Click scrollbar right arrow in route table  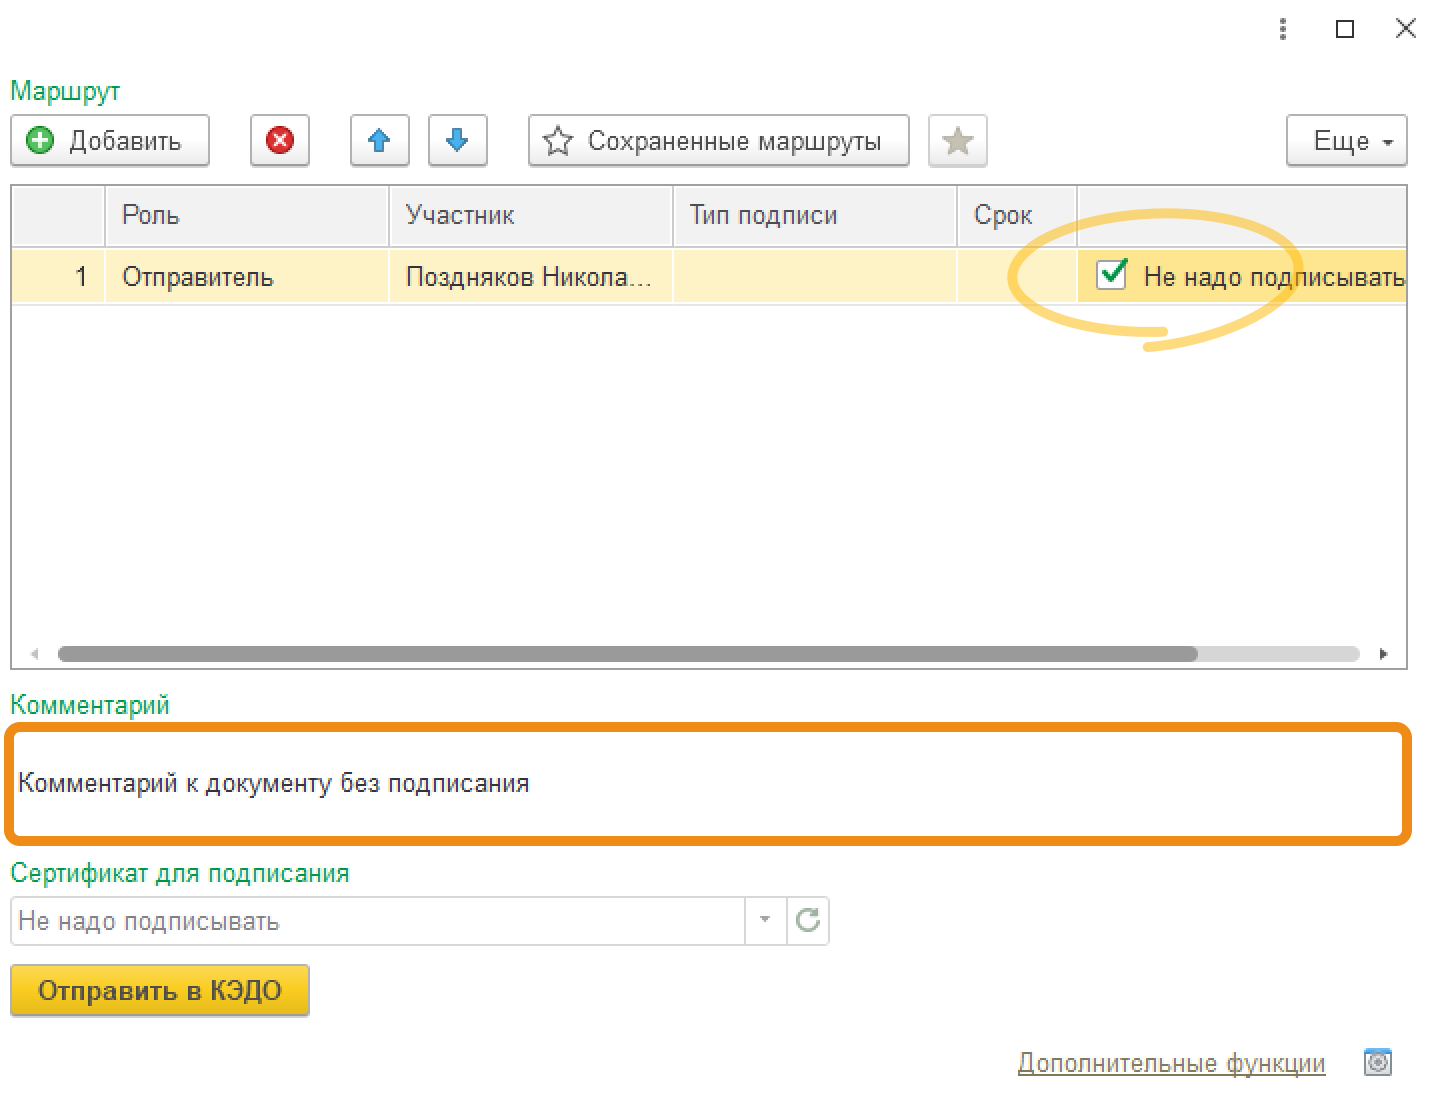point(1383,654)
